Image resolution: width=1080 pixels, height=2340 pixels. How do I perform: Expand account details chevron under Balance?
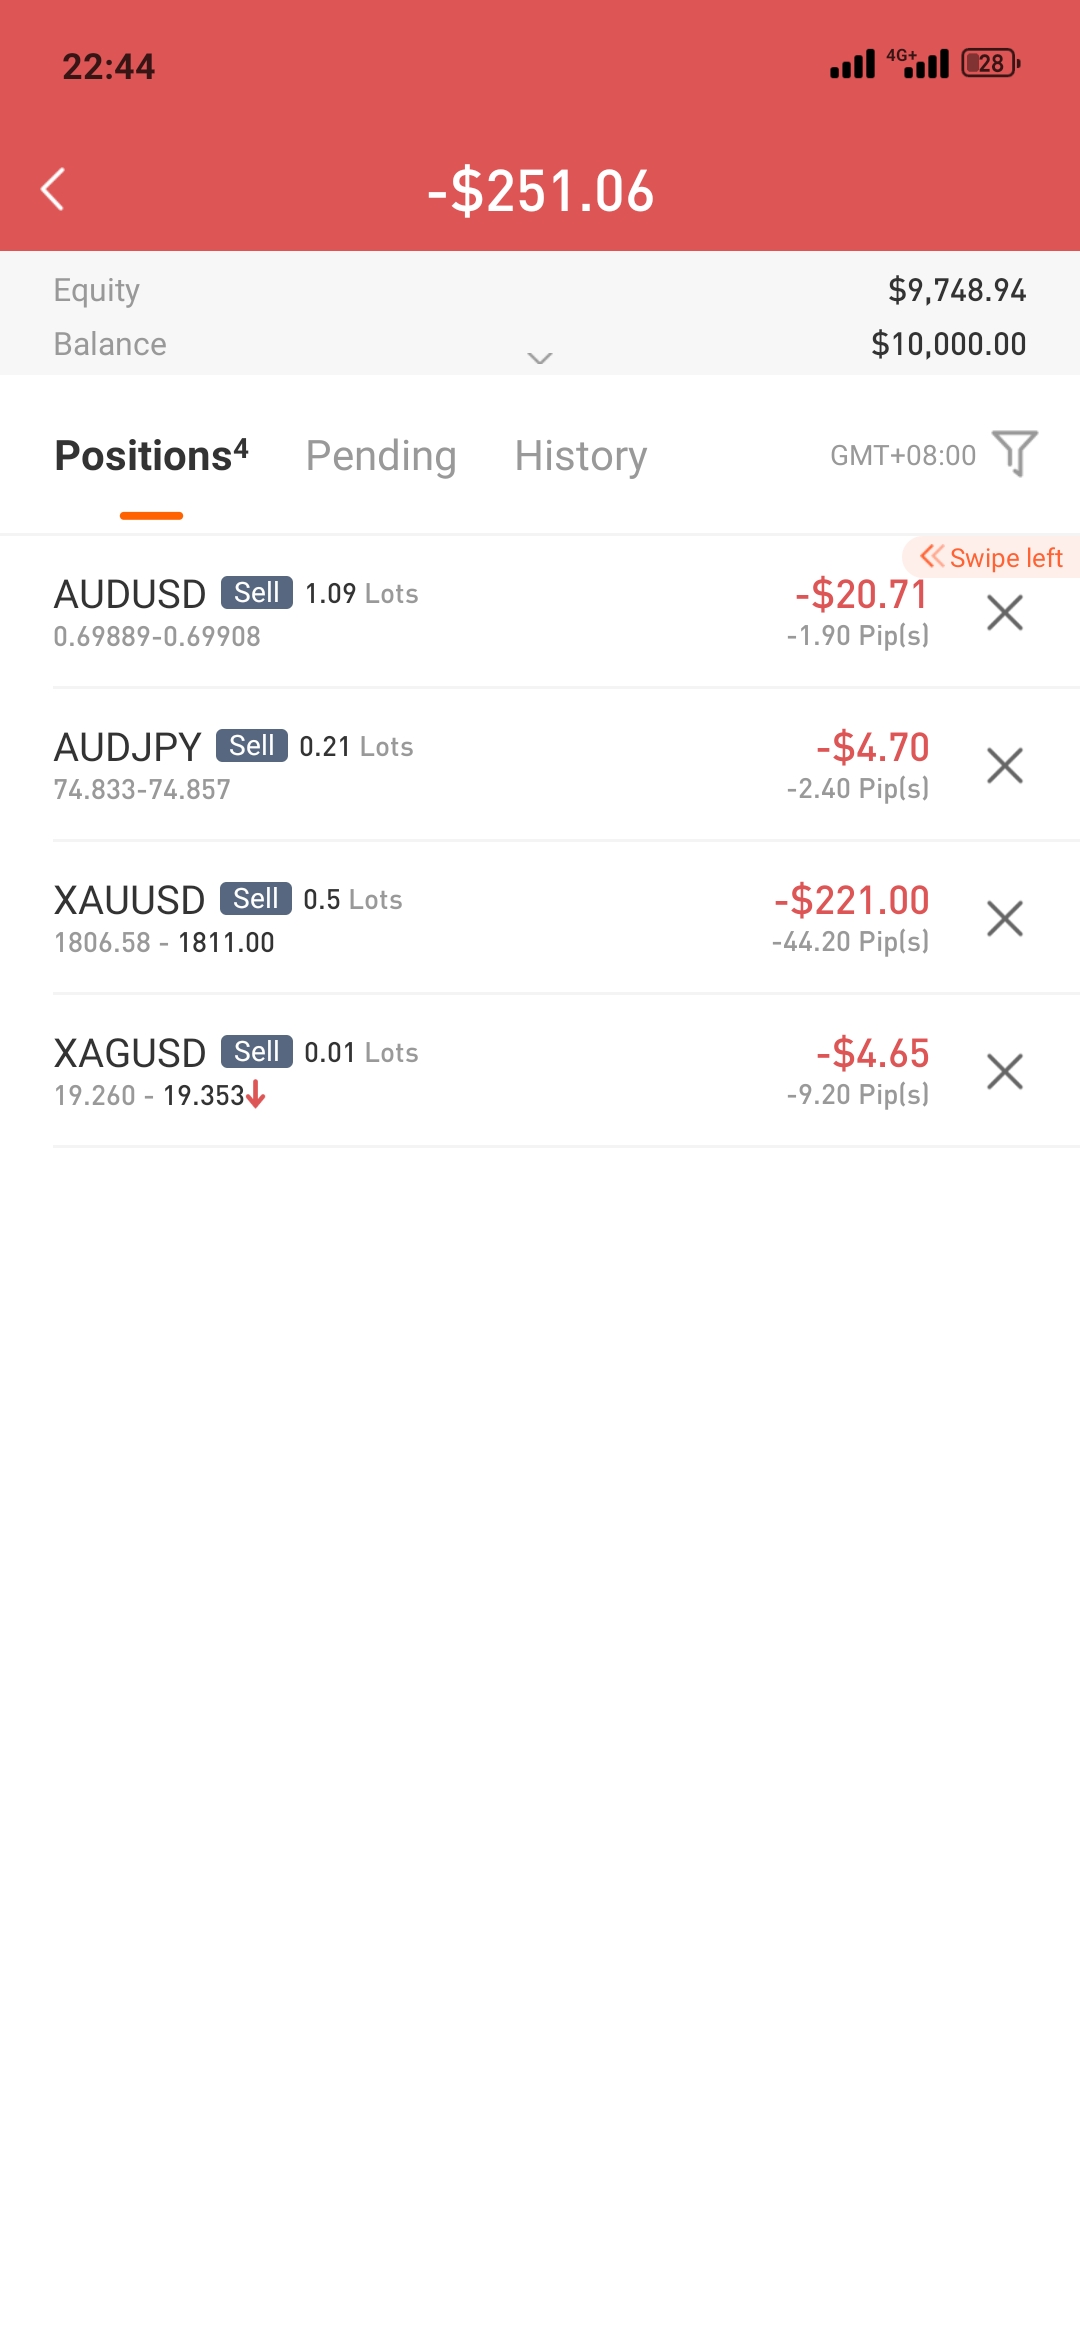click(x=540, y=358)
